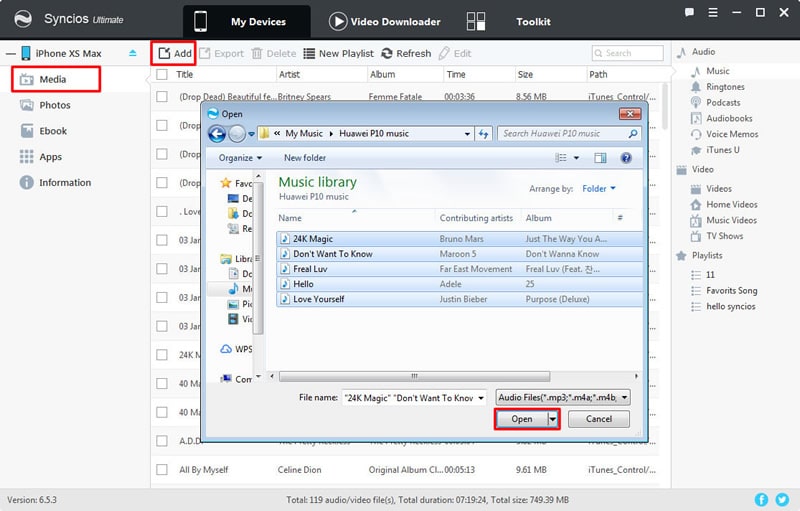
Task: Click the Back arrow in Open dialog
Action: pyautogui.click(x=217, y=134)
